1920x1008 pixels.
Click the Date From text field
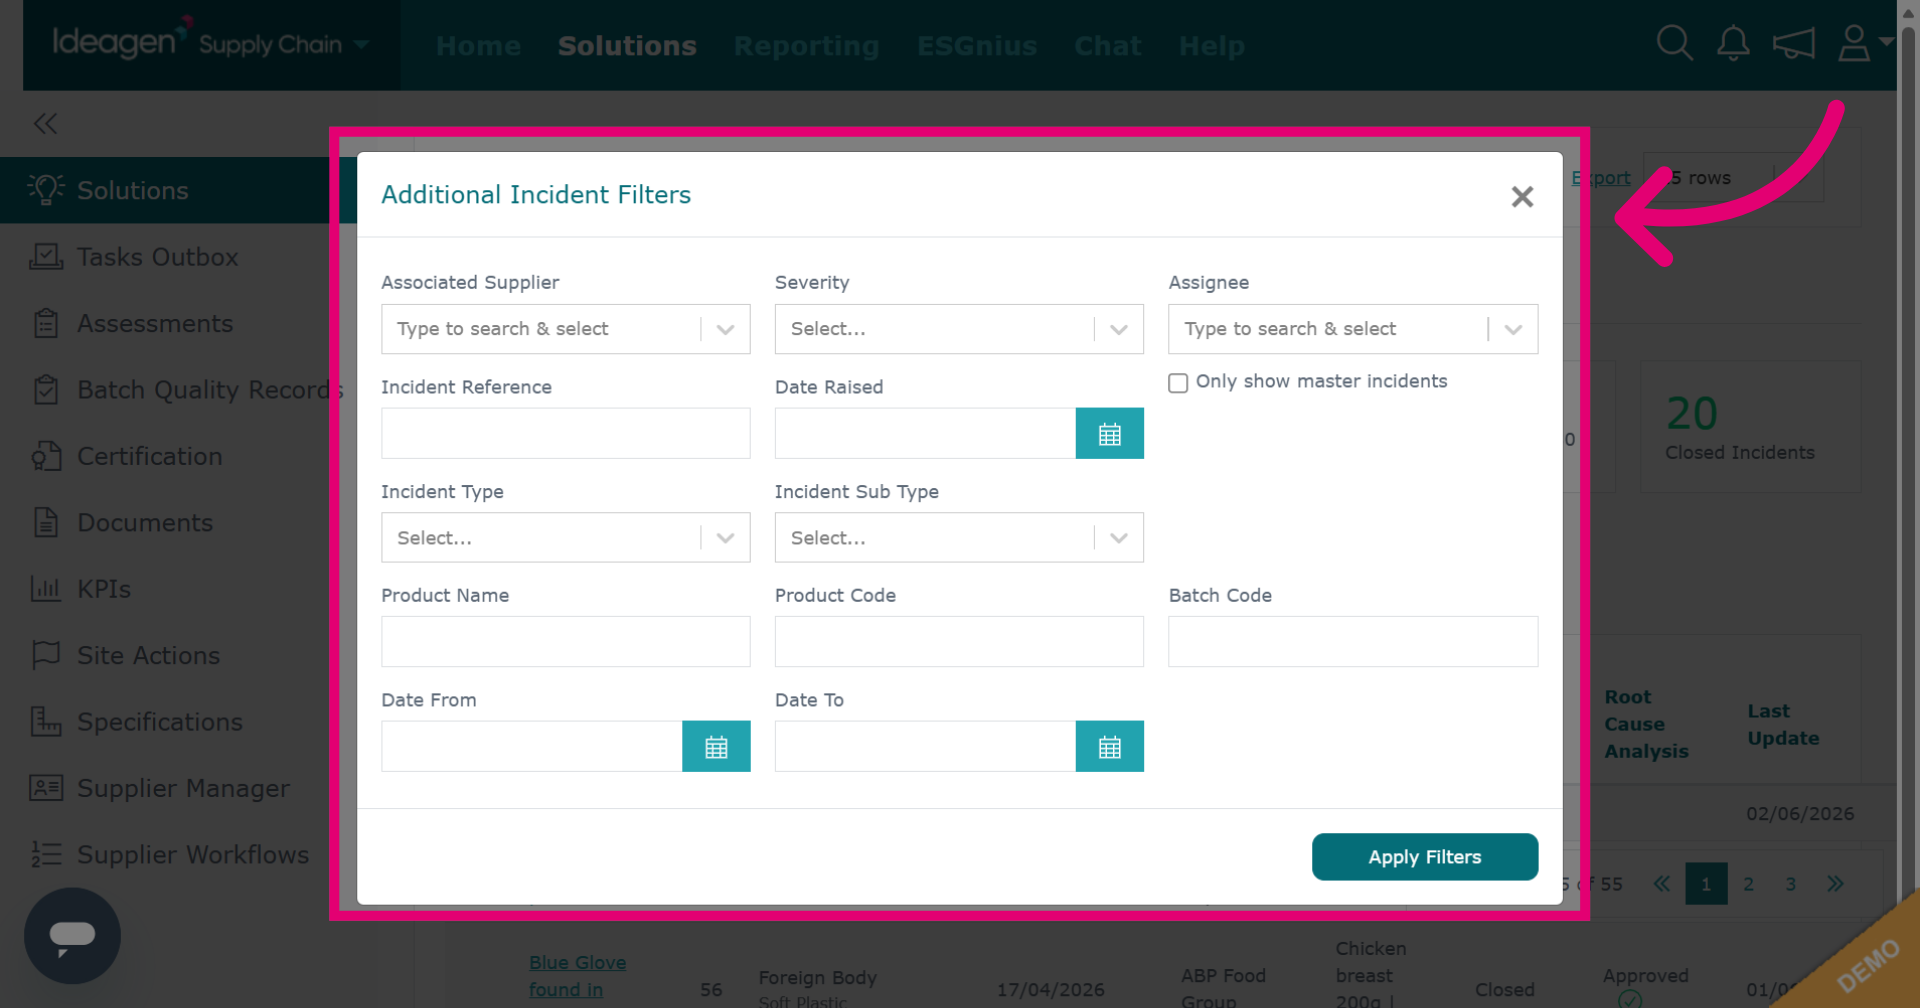click(532, 746)
